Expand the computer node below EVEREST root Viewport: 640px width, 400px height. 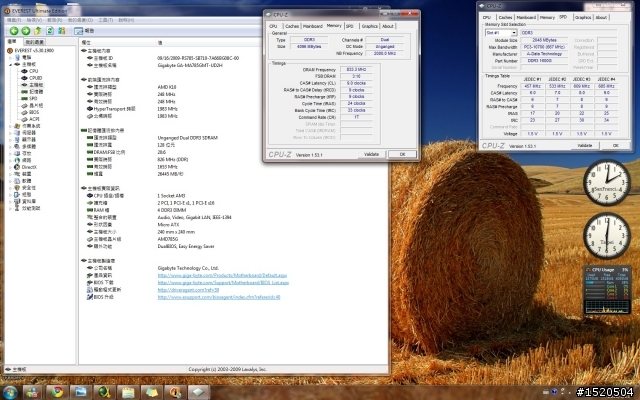coord(10,58)
